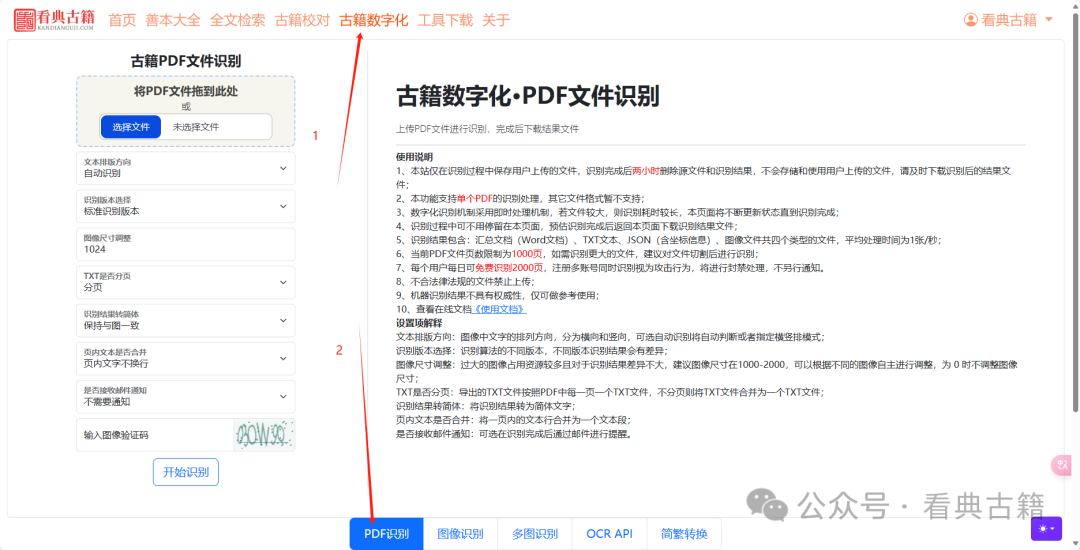Open the 古籍校对 menu item
This screenshot has width=1080, height=550.
pos(302,20)
